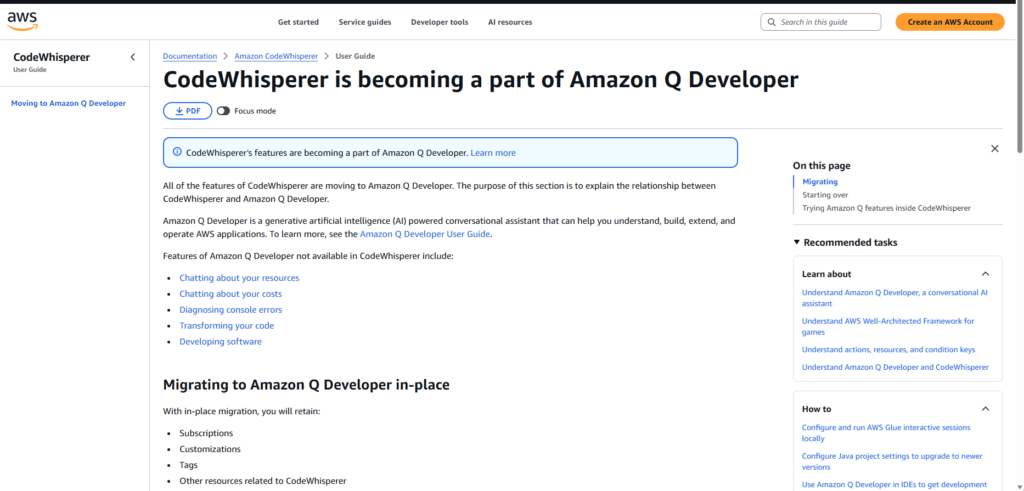Image resolution: width=1024 pixels, height=491 pixels.
Task: Download the page as PDF
Action: [x=187, y=111]
